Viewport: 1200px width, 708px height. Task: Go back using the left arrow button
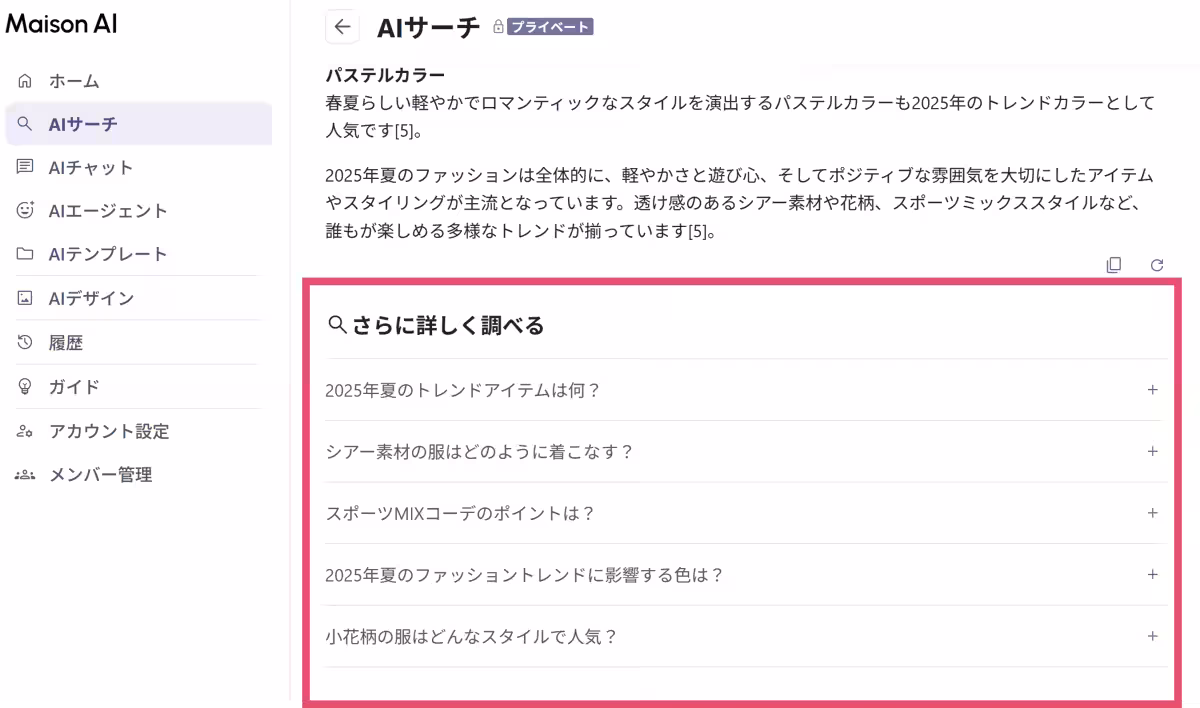point(342,27)
